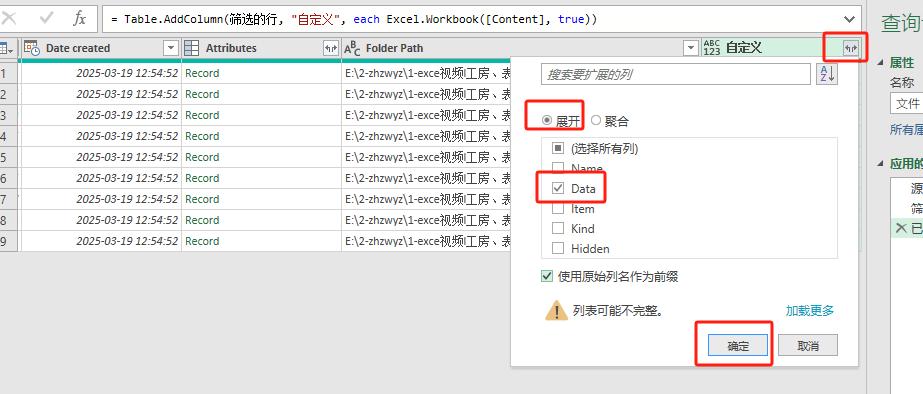Delete the selected applied step via X icon

(x=900, y=228)
